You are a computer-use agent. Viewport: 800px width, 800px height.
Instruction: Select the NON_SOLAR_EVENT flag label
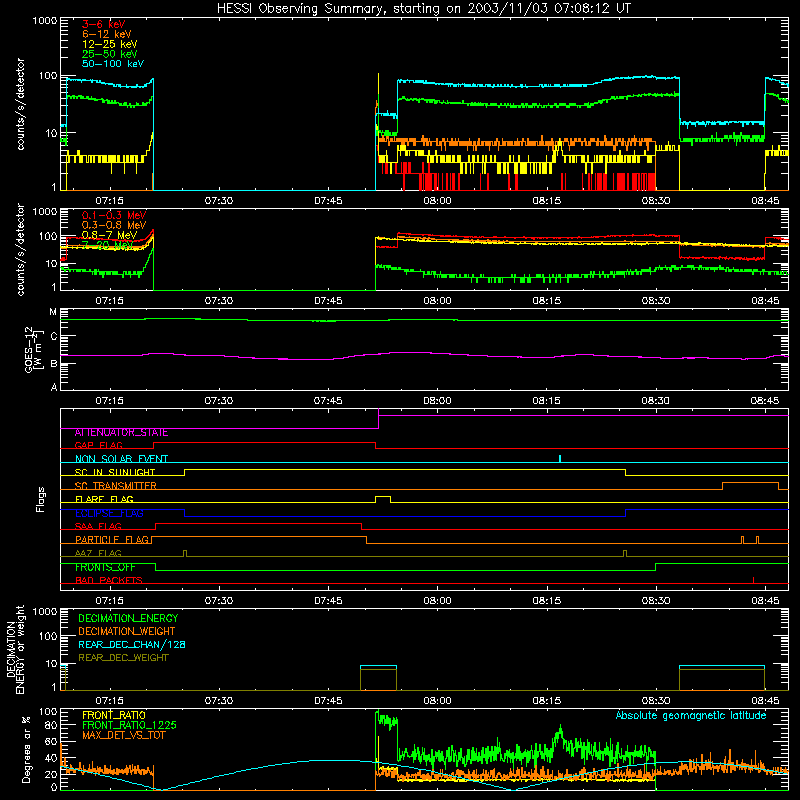pyautogui.click(x=121, y=459)
